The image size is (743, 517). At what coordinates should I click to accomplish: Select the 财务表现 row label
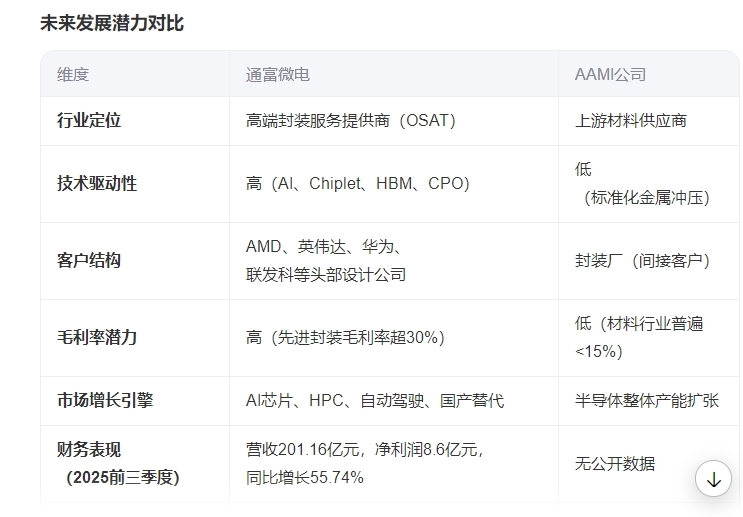pyautogui.click(x=89, y=450)
